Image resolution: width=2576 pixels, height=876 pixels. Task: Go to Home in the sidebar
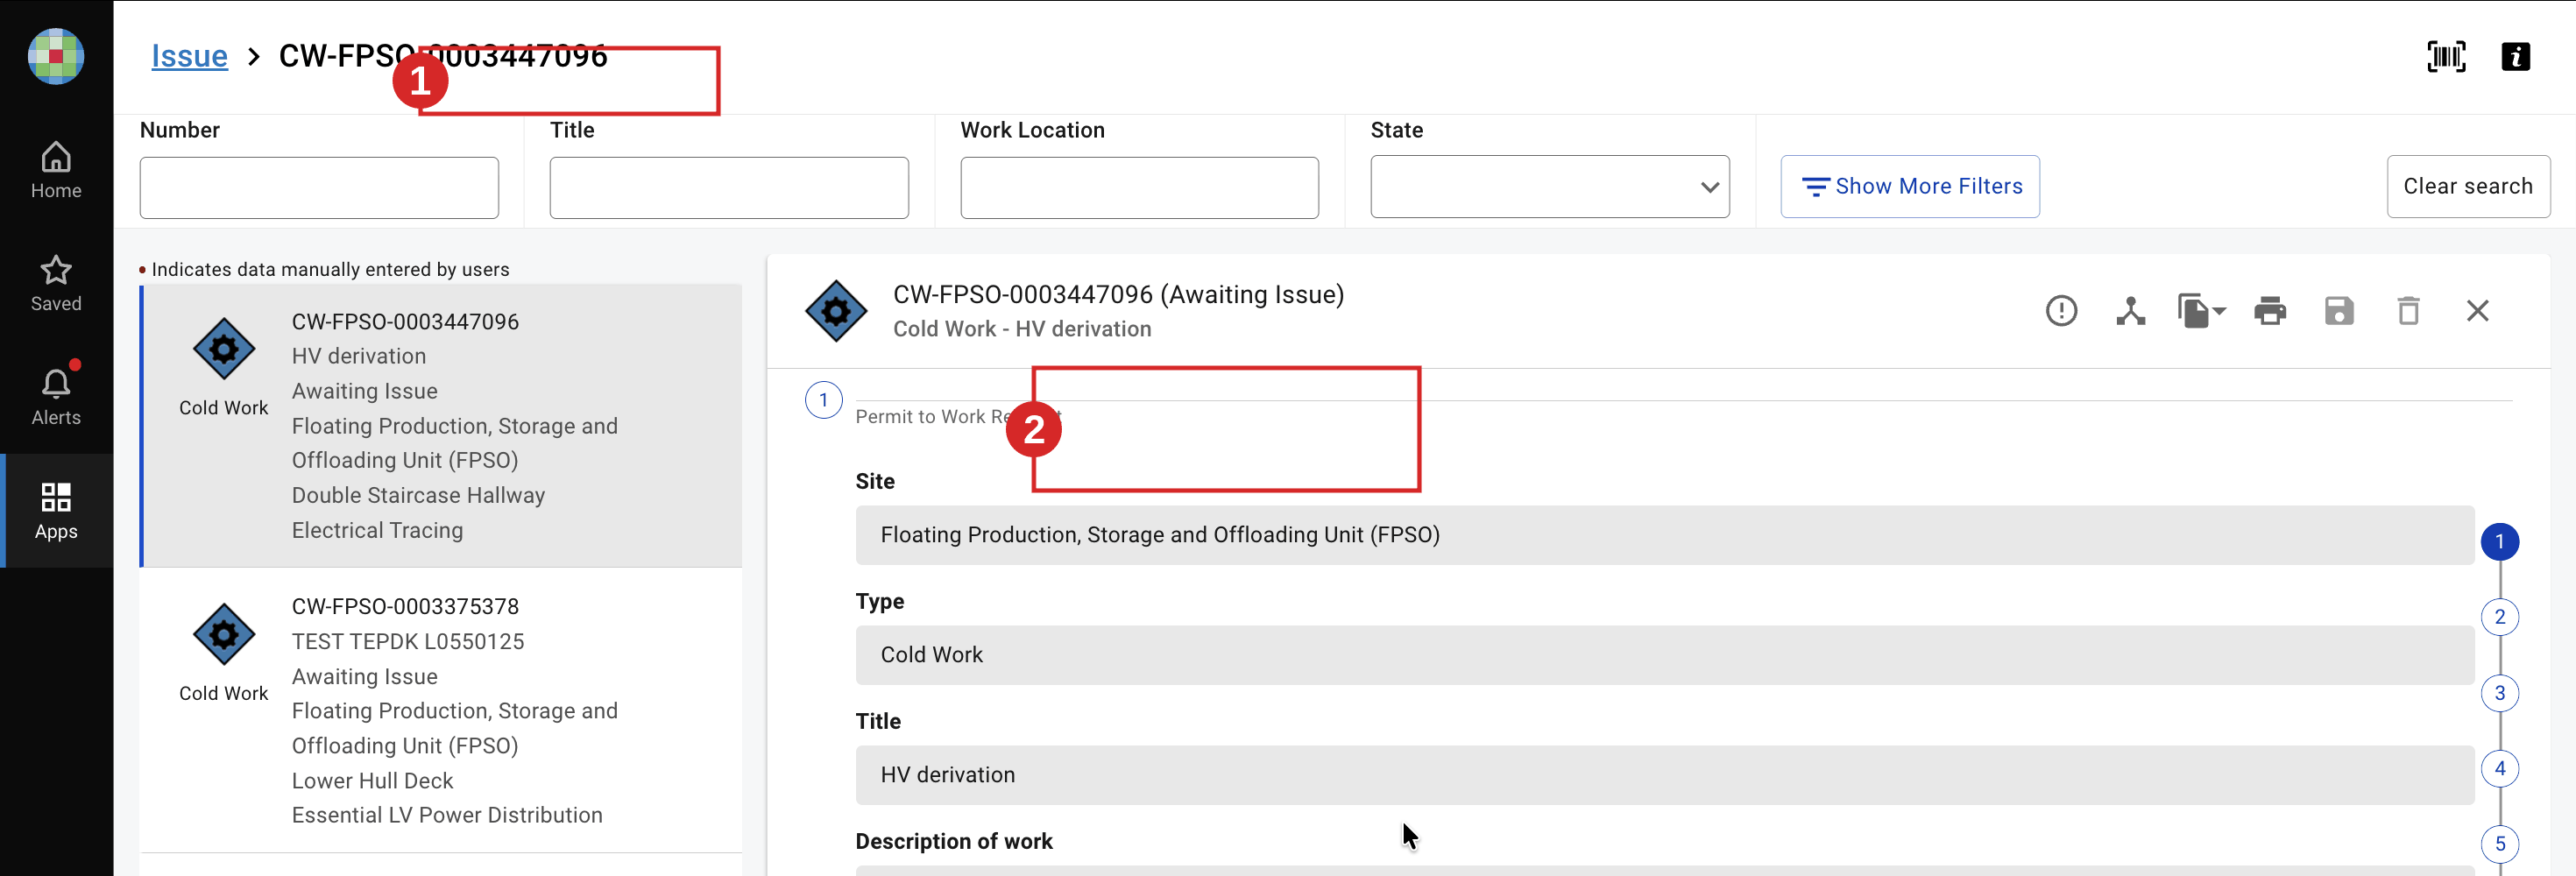pyautogui.click(x=56, y=171)
